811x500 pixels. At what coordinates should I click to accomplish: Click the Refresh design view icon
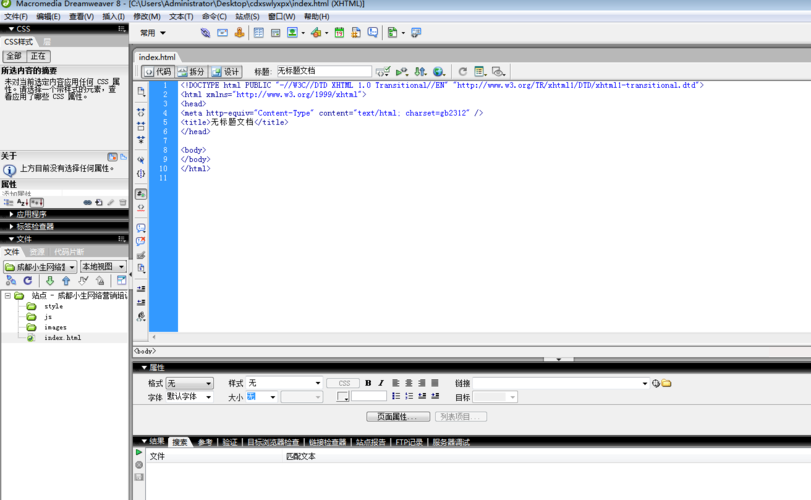pyautogui.click(x=462, y=72)
